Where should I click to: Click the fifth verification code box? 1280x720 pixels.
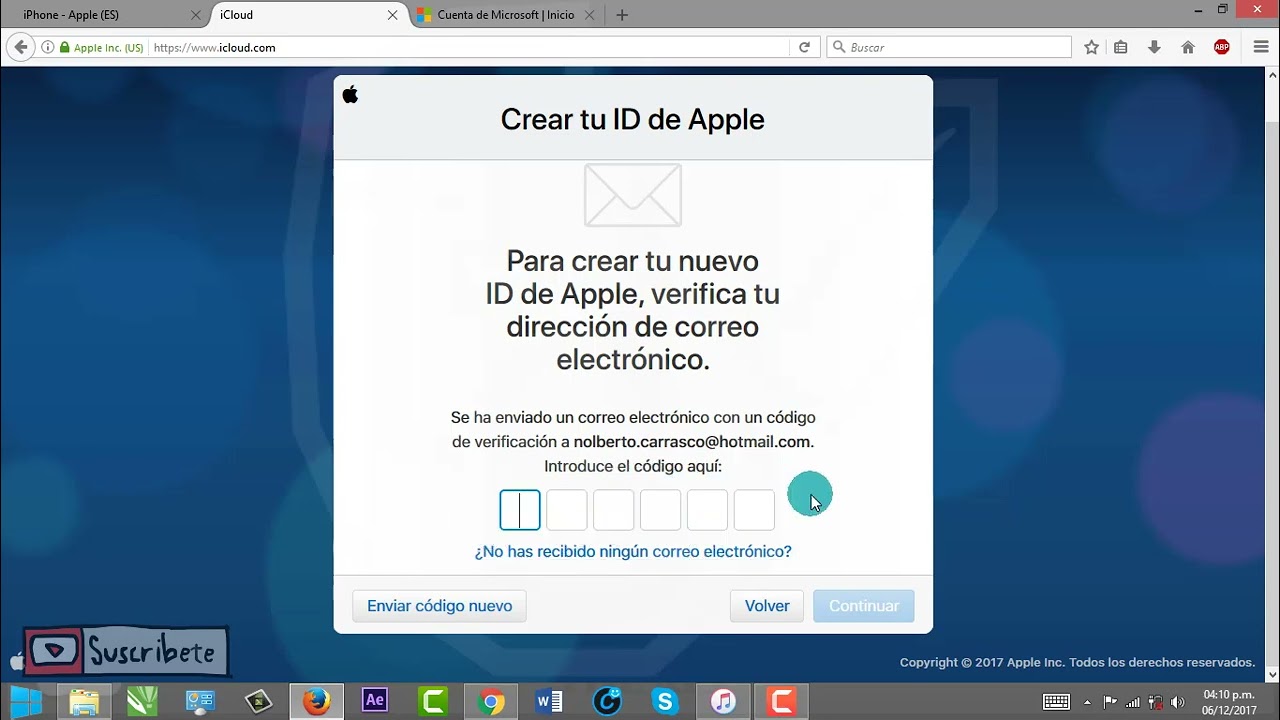[708, 510]
